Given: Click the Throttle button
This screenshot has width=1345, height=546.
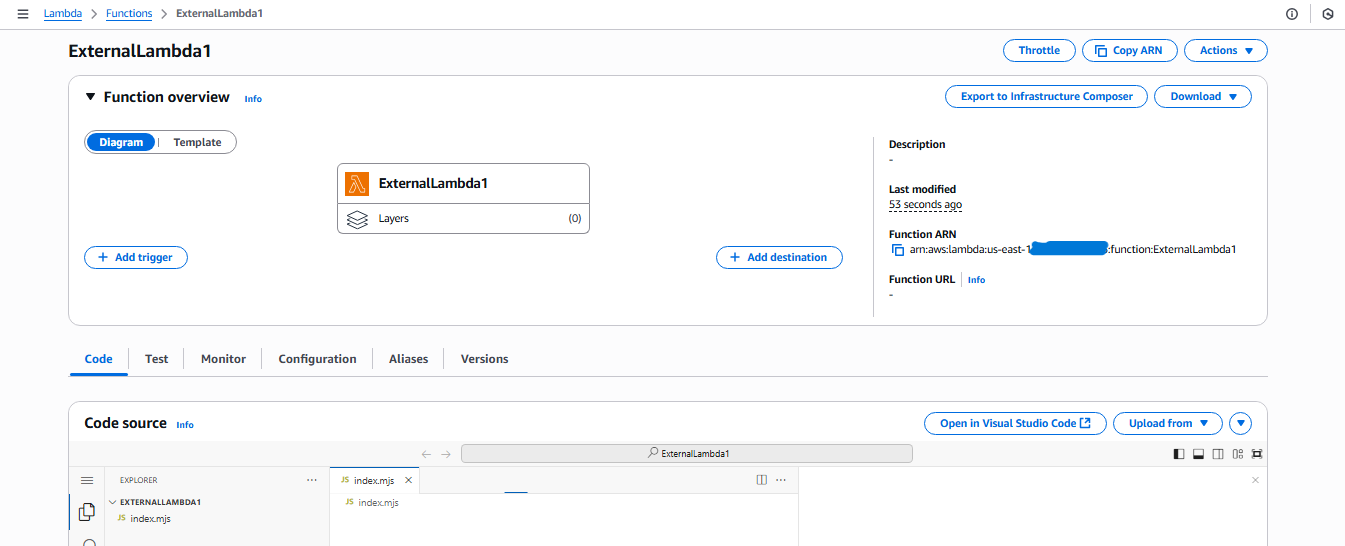Looking at the screenshot, I should pos(1039,50).
